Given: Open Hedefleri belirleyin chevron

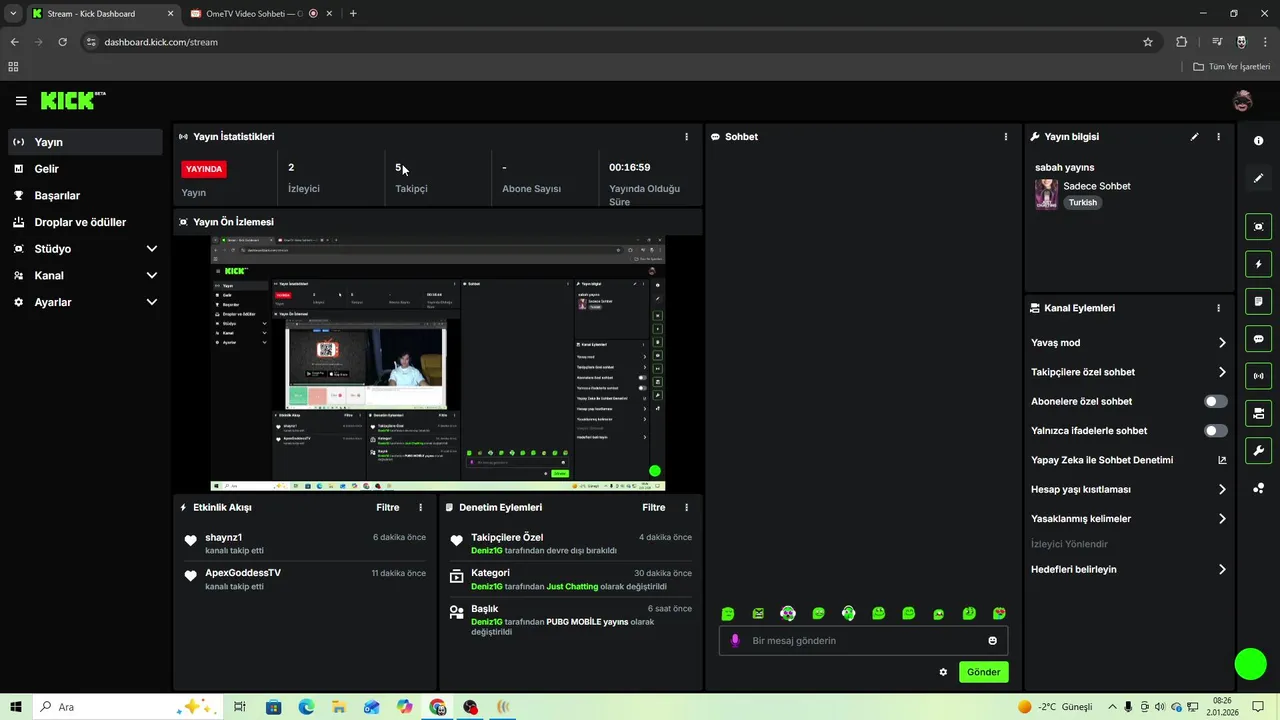Looking at the screenshot, I should click(1222, 570).
